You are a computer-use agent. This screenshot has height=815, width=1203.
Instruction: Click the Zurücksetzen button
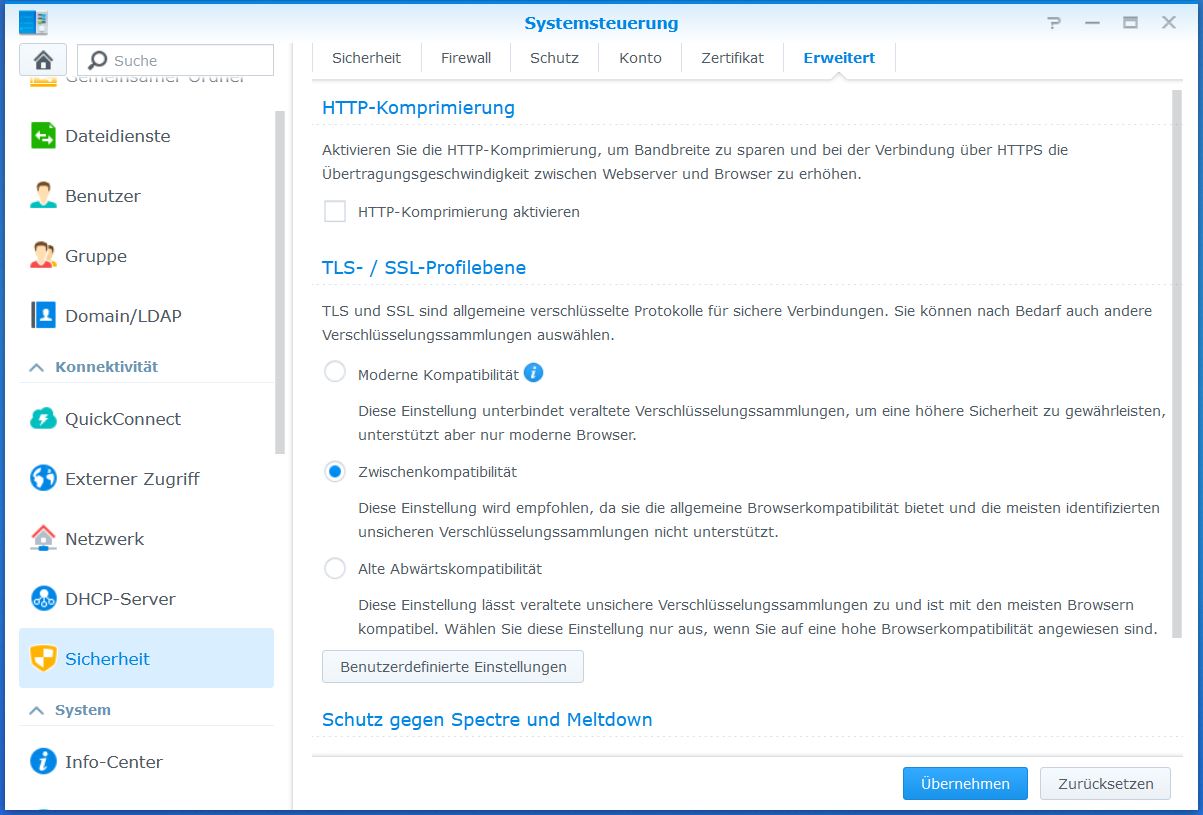click(x=1105, y=784)
